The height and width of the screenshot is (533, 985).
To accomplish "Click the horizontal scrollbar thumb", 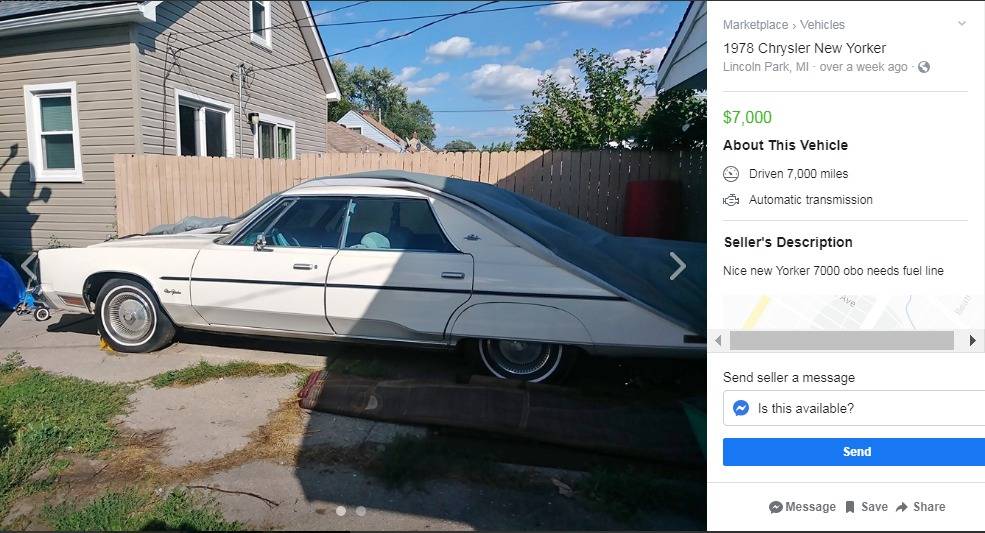I will click(842, 341).
